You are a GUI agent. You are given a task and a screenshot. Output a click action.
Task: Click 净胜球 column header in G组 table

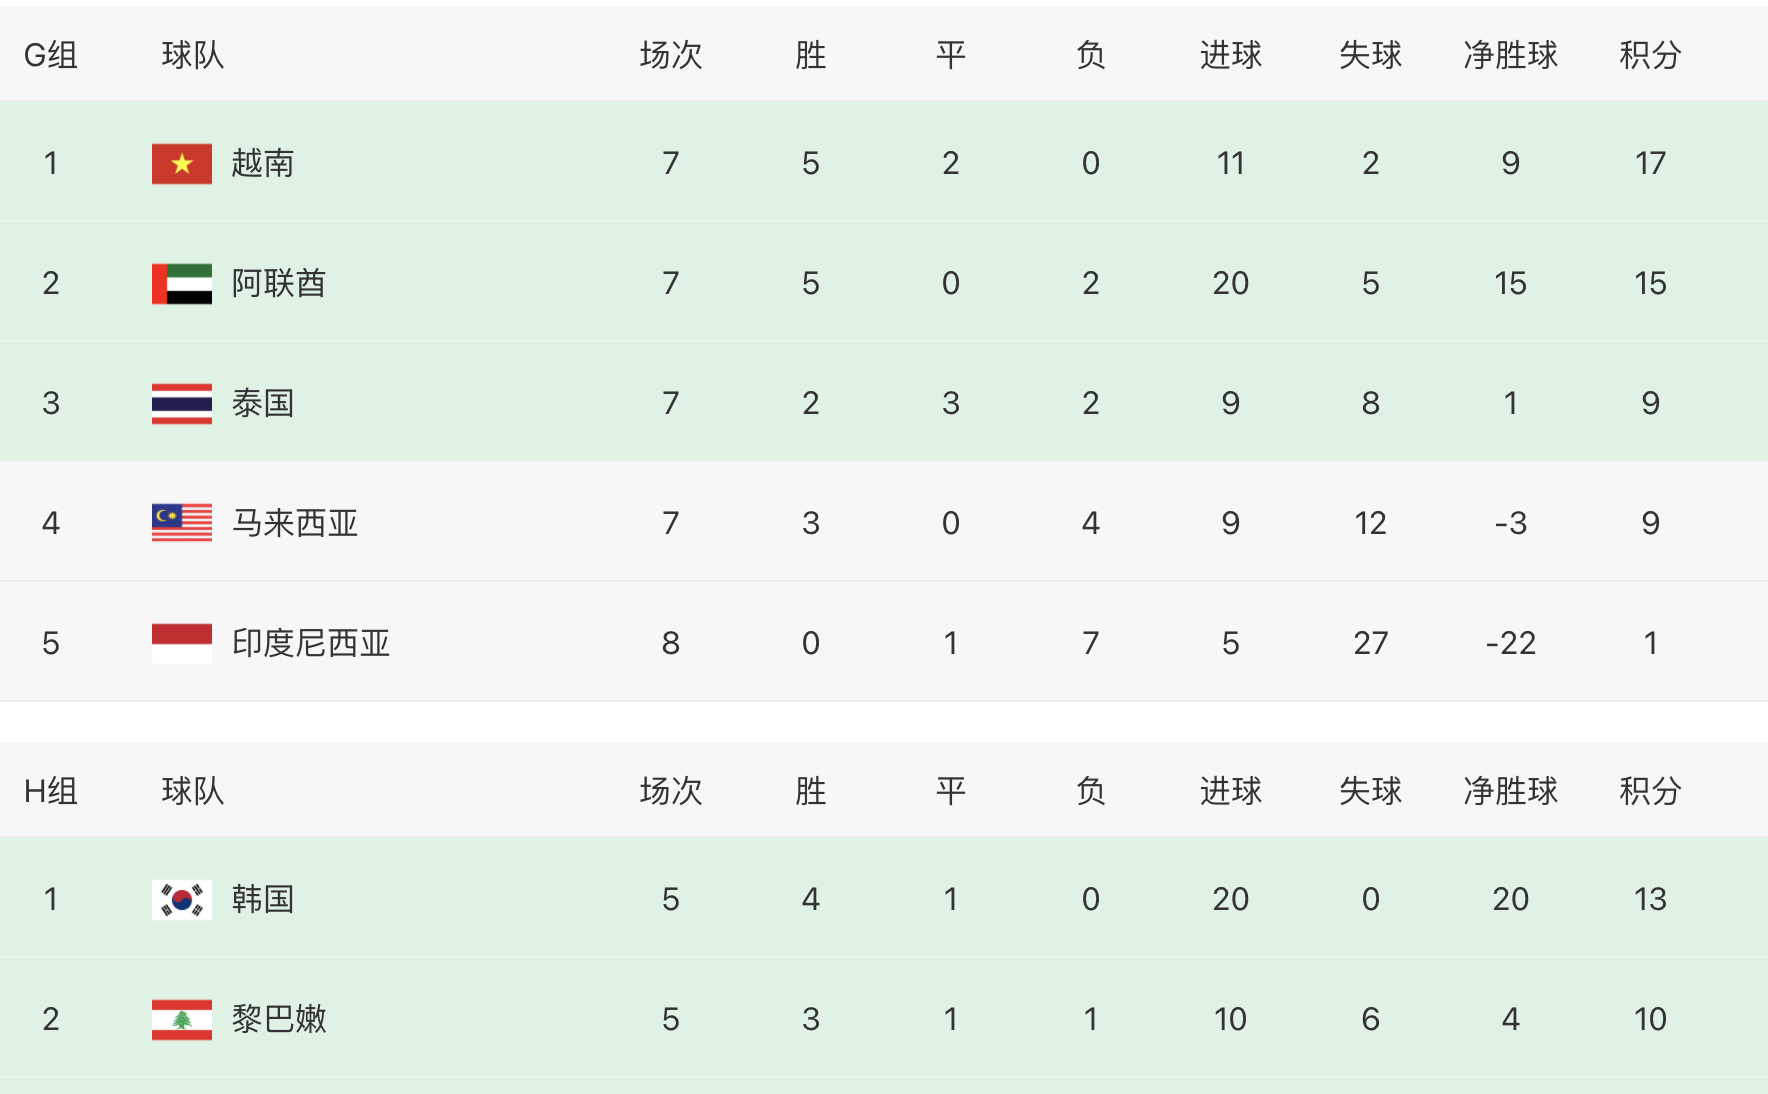tap(1510, 55)
